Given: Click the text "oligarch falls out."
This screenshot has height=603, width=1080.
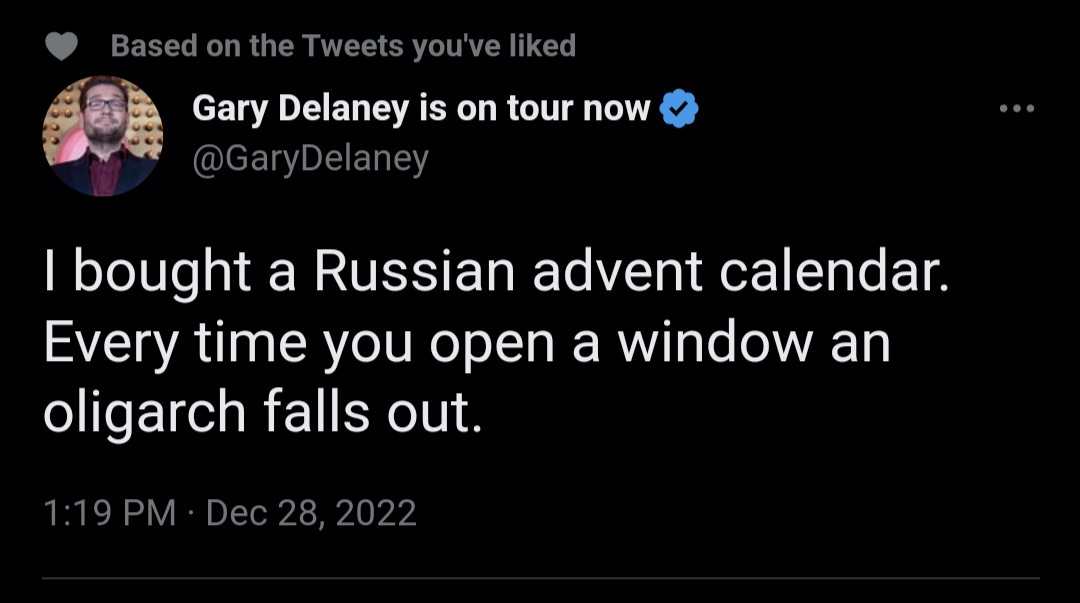Looking at the screenshot, I should pos(263,412).
